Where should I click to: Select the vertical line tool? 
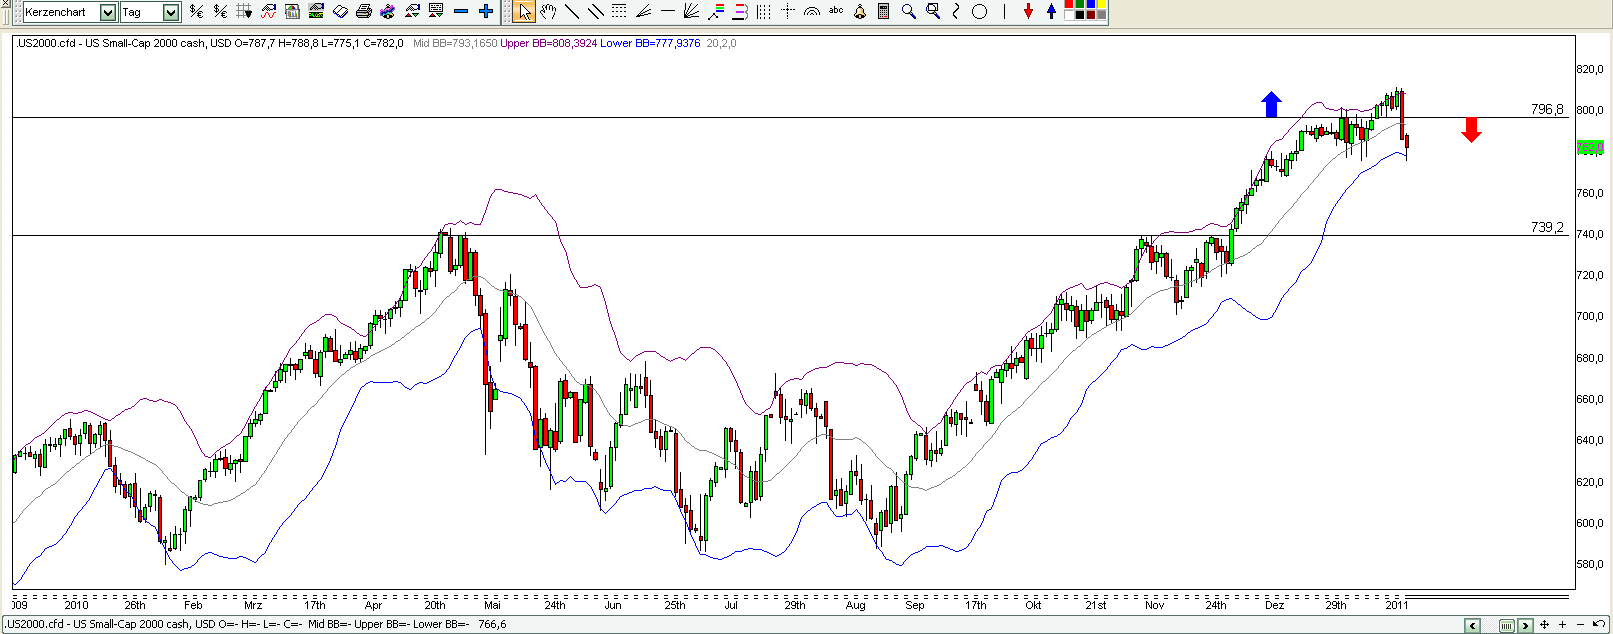click(x=1004, y=12)
